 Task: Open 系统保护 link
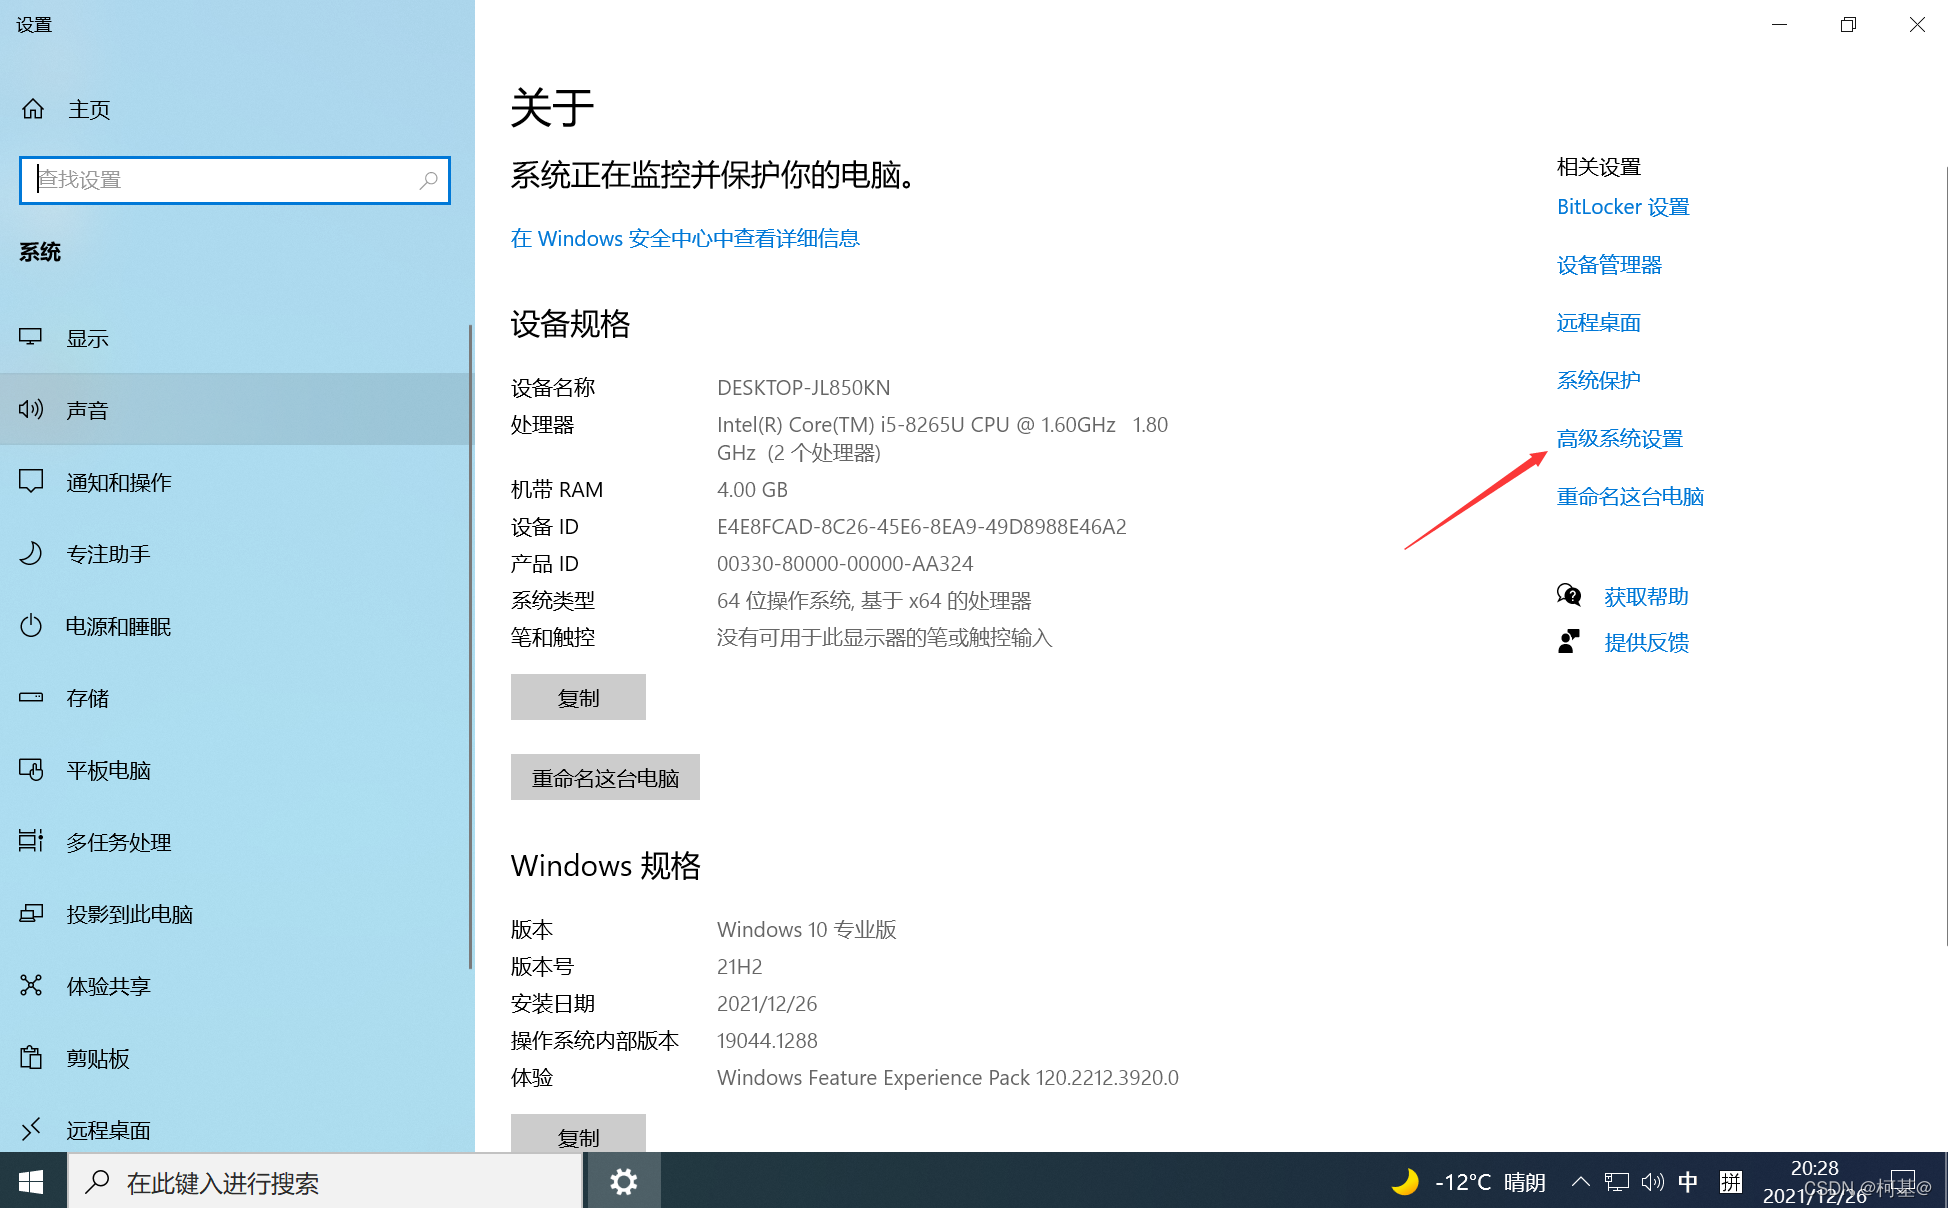[x=1598, y=381]
